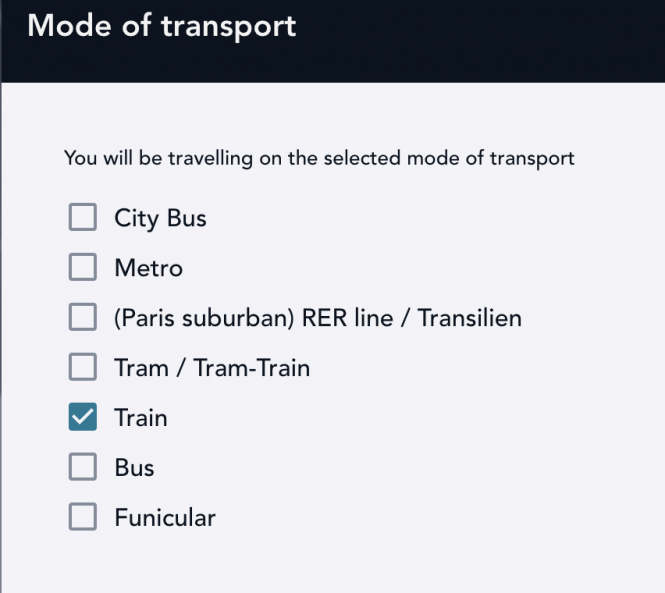The height and width of the screenshot is (593, 665).
Task: Check the Funicular checkbox
Action: [82, 517]
